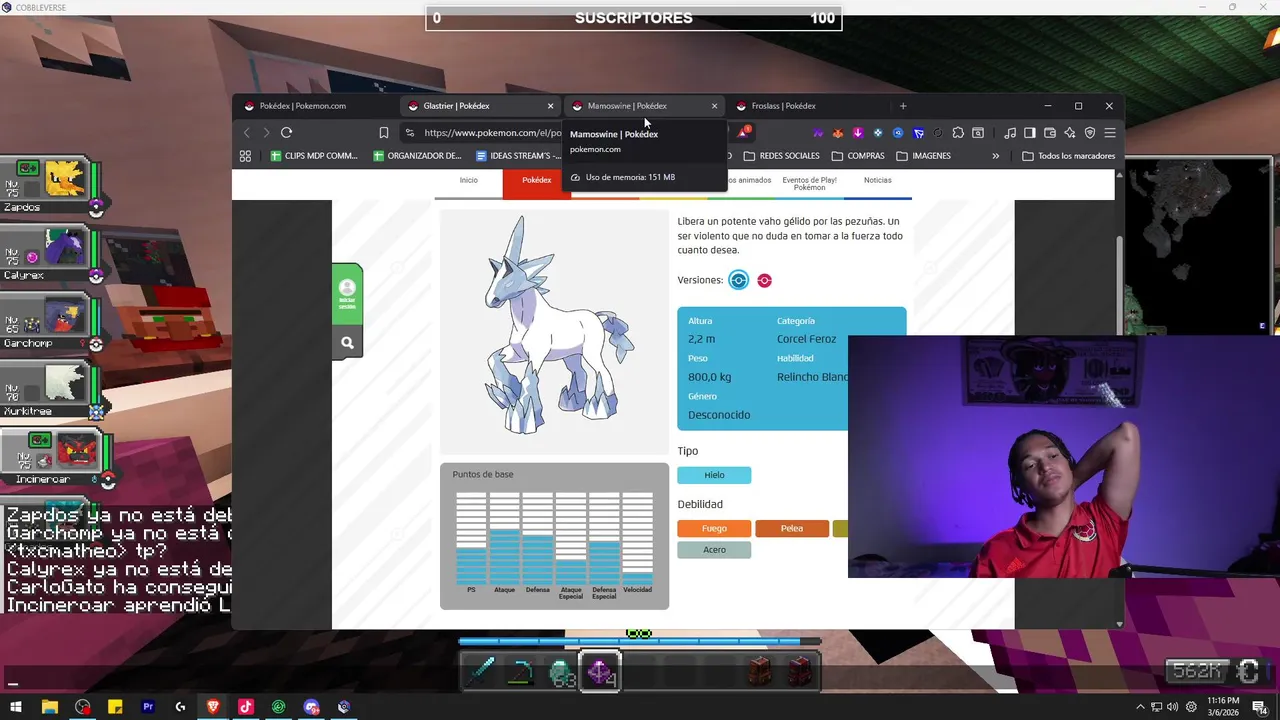Go back to the previous page

pyautogui.click(x=246, y=132)
